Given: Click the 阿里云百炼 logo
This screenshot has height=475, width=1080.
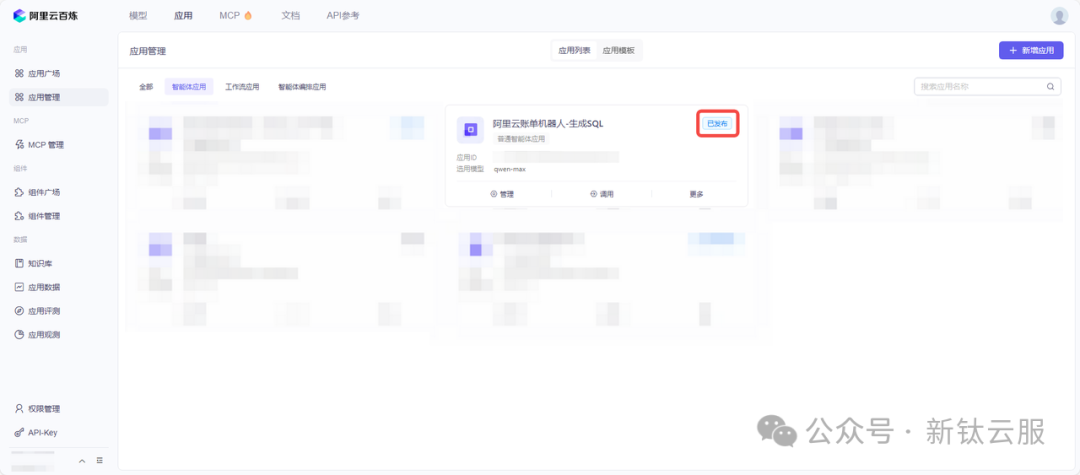Looking at the screenshot, I should pyautogui.click(x=45, y=15).
